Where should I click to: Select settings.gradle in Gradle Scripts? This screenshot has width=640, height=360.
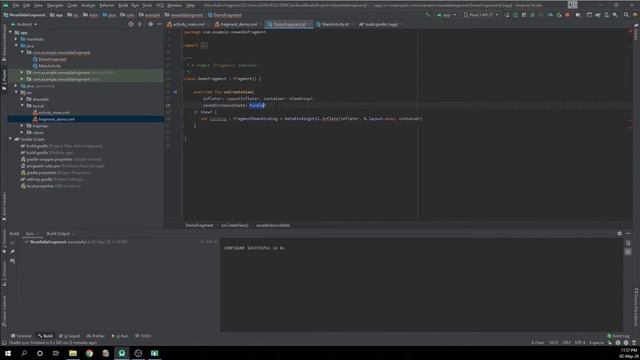point(52,179)
